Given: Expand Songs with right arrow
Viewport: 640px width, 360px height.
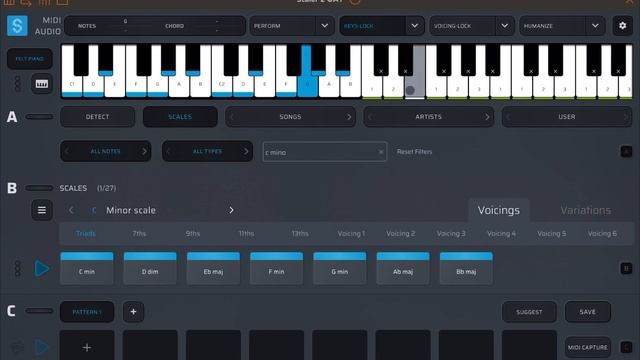Looking at the screenshot, I should (349, 117).
